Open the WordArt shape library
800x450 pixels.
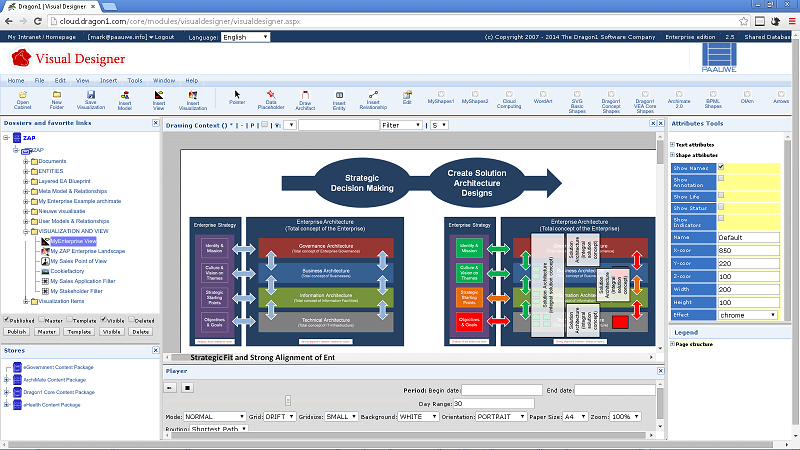coord(543,97)
